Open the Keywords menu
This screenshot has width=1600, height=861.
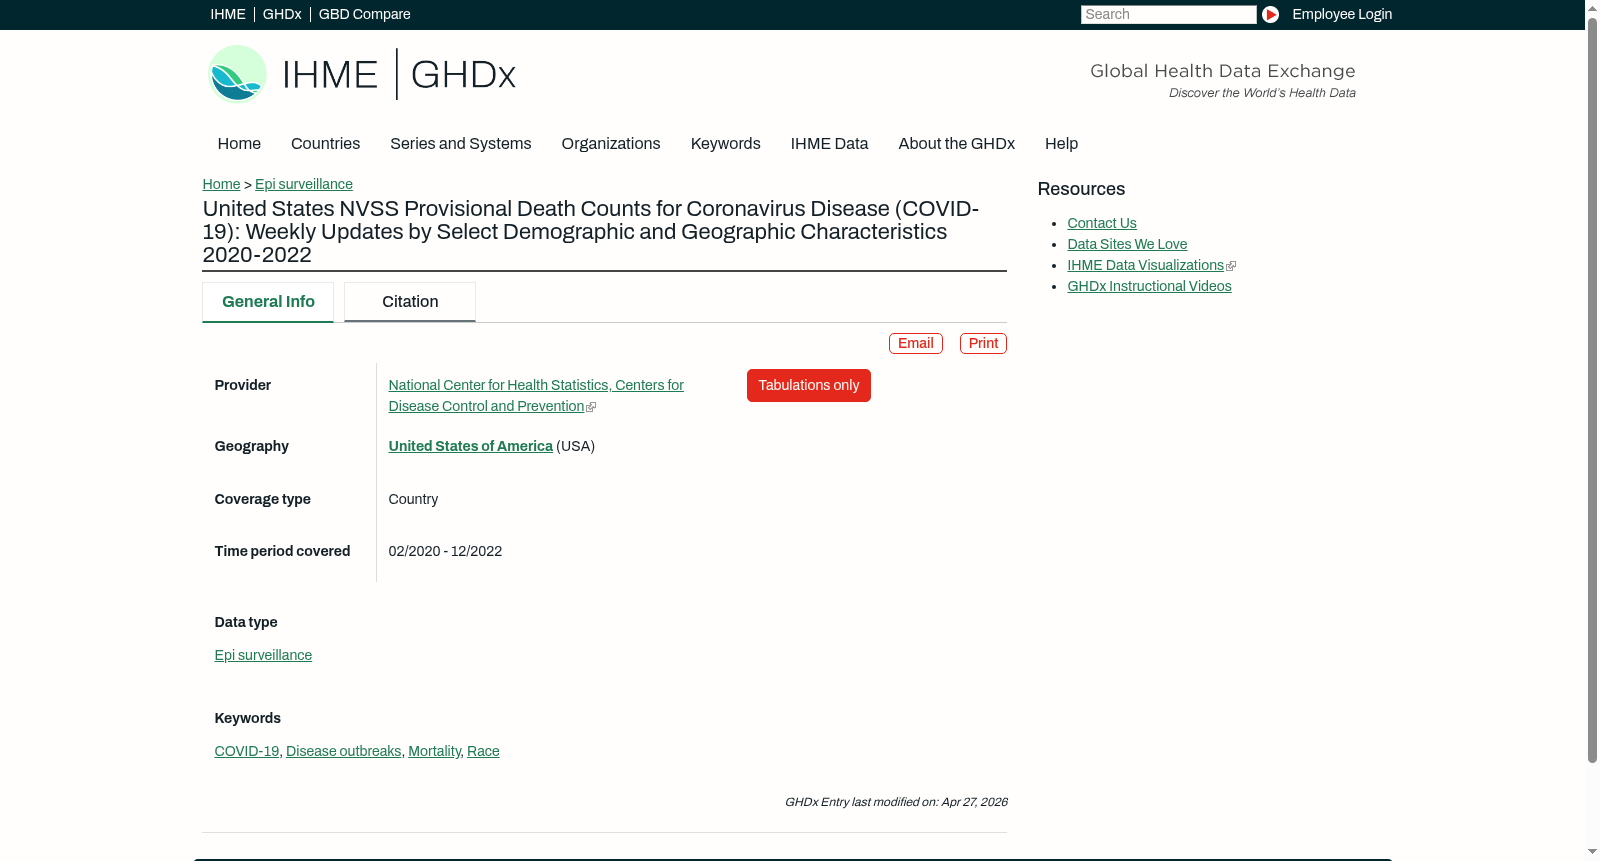[726, 144]
